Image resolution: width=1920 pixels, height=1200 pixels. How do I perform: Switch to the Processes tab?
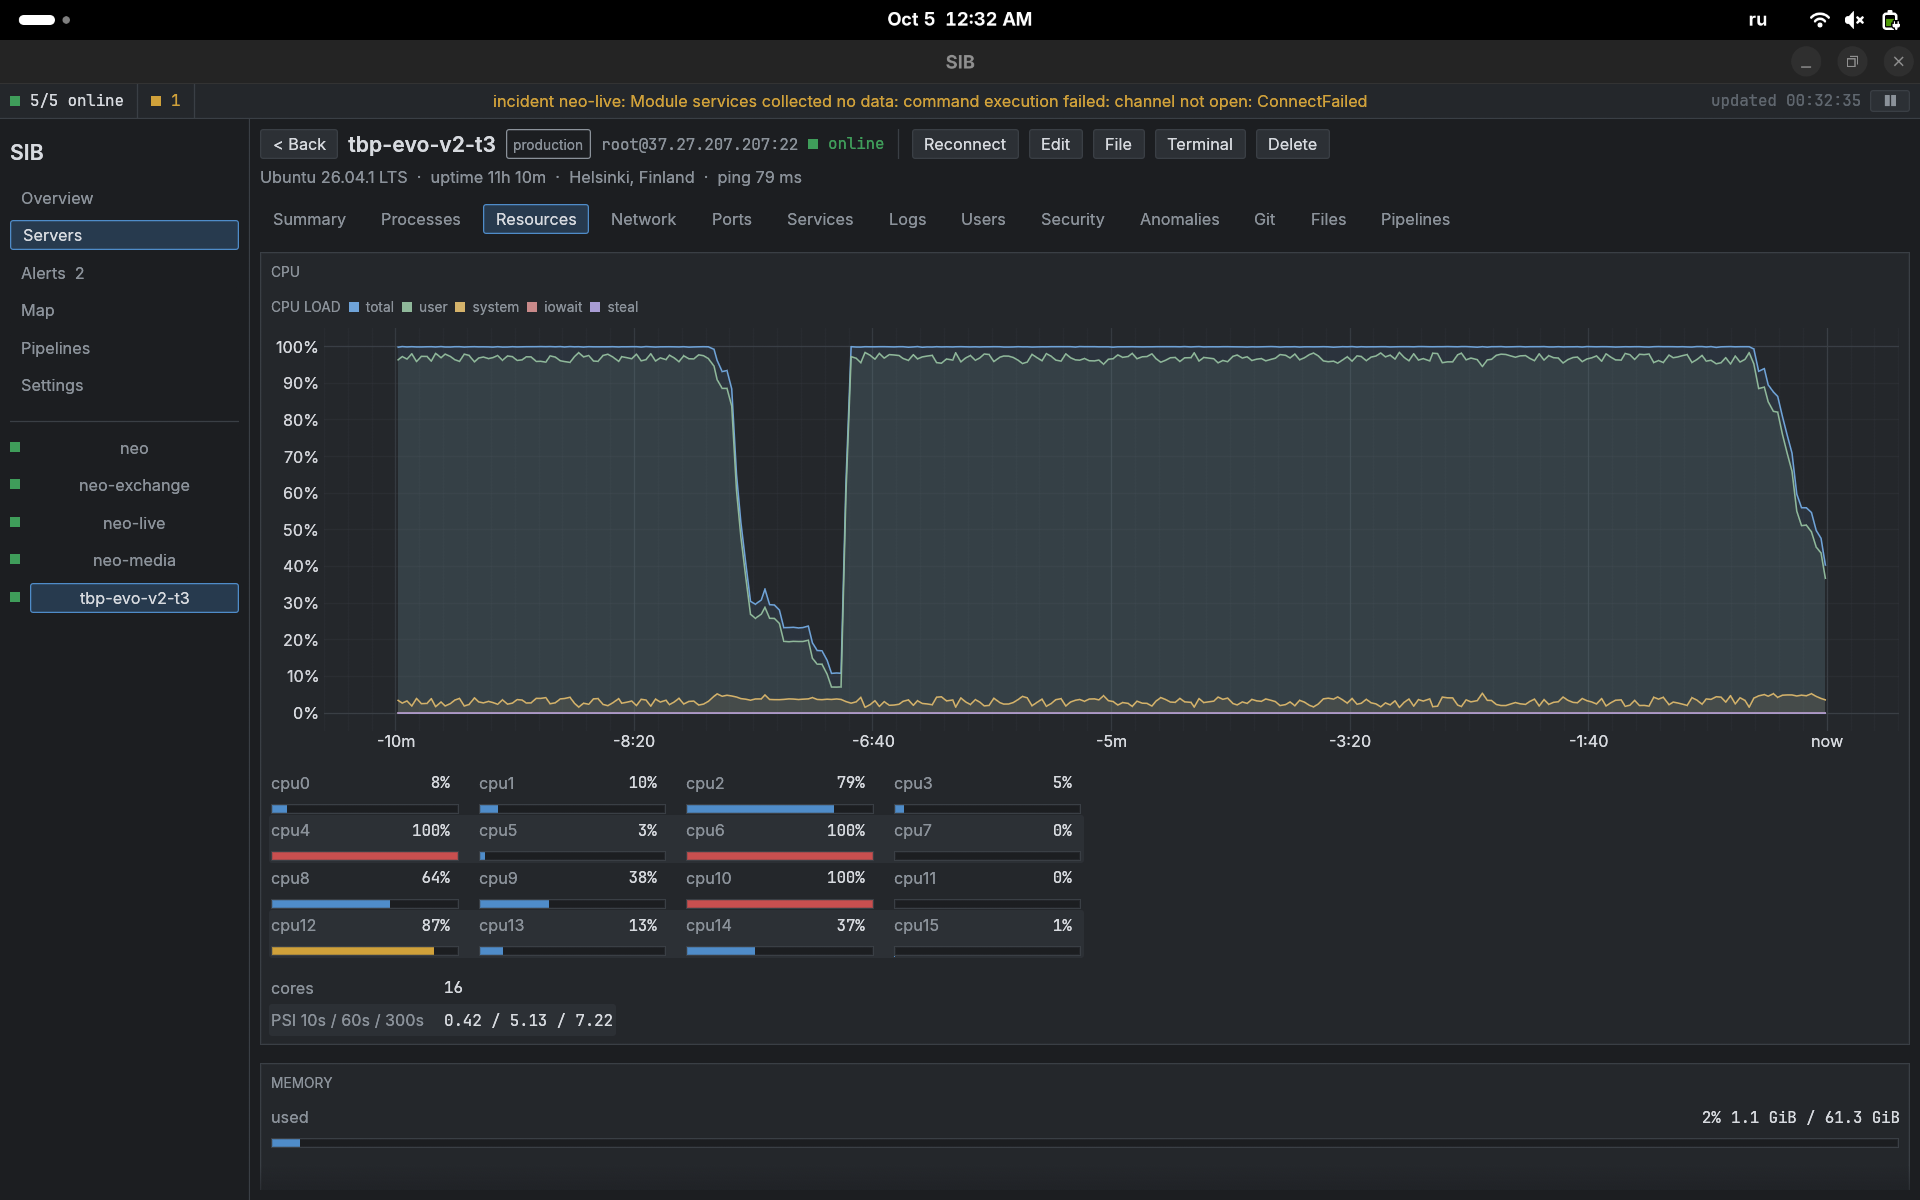click(421, 219)
